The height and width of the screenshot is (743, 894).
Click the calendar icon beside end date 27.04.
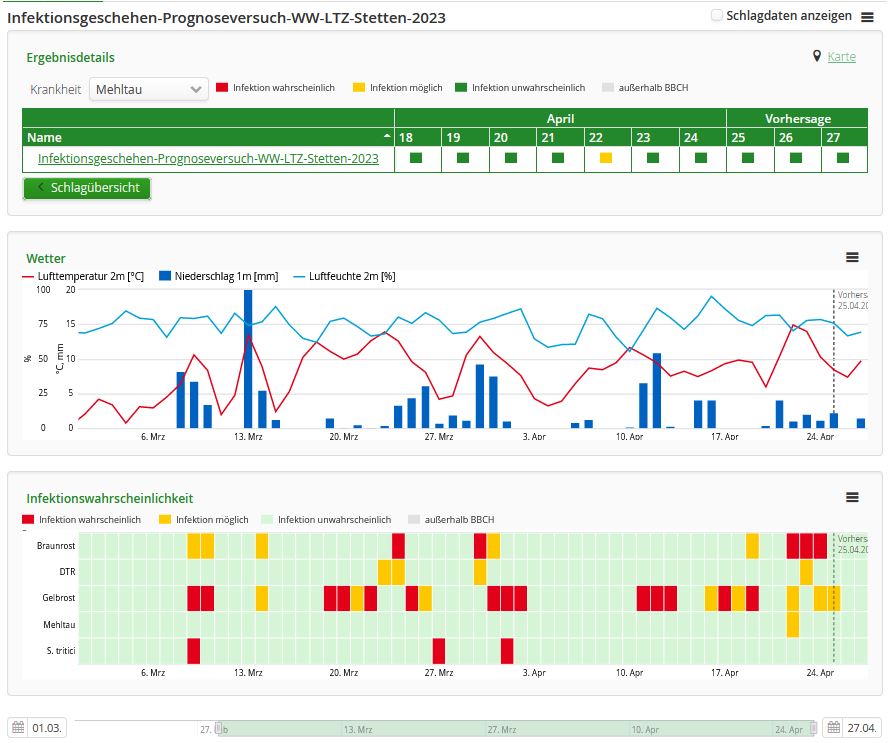pyautogui.click(x=832, y=728)
